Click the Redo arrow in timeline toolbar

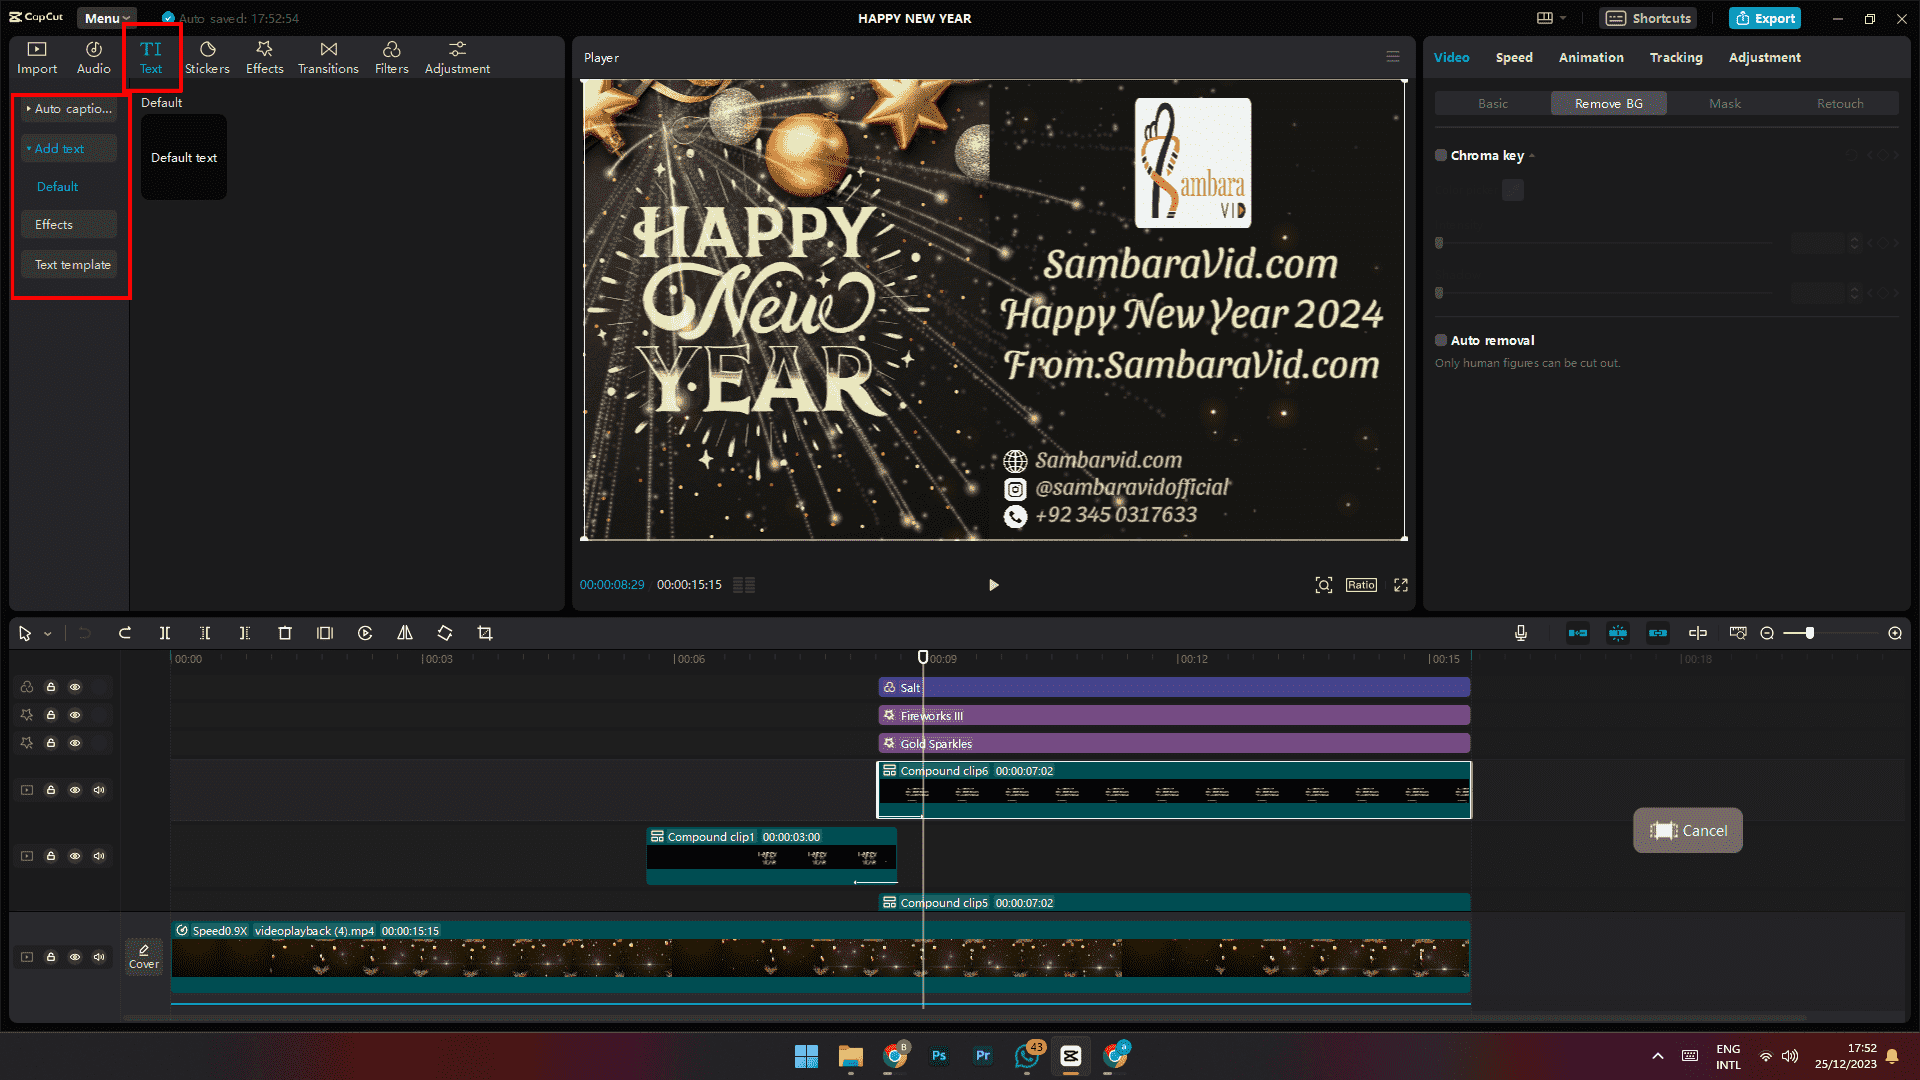[125, 633]
